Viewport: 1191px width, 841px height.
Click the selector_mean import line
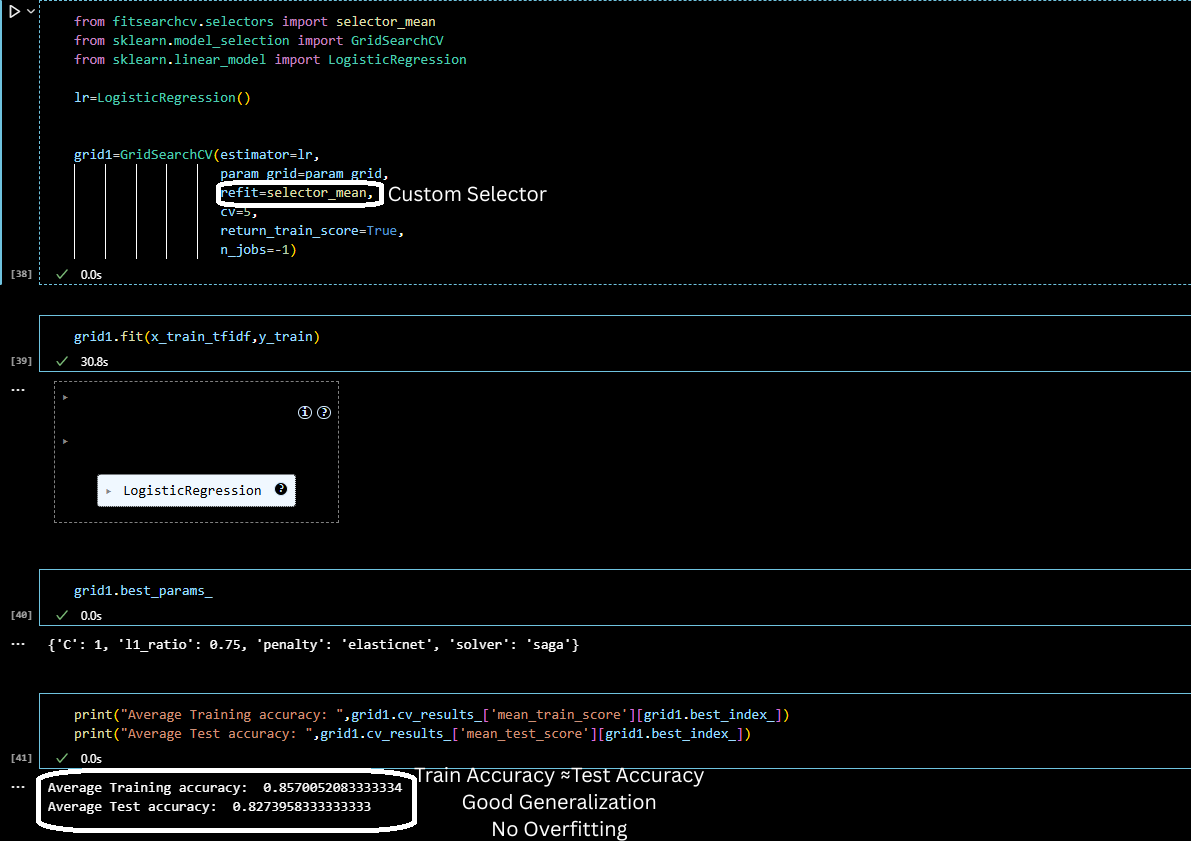pos(254,21)
